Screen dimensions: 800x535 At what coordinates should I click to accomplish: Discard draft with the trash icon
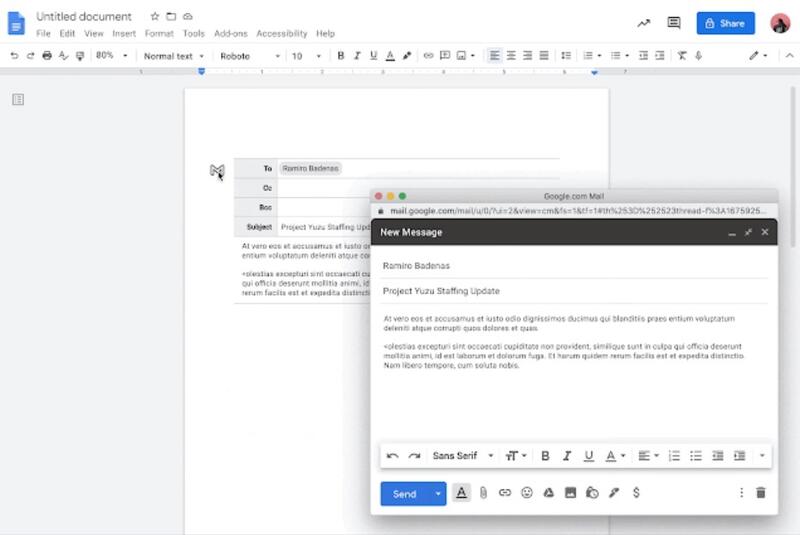click(761, 493)
